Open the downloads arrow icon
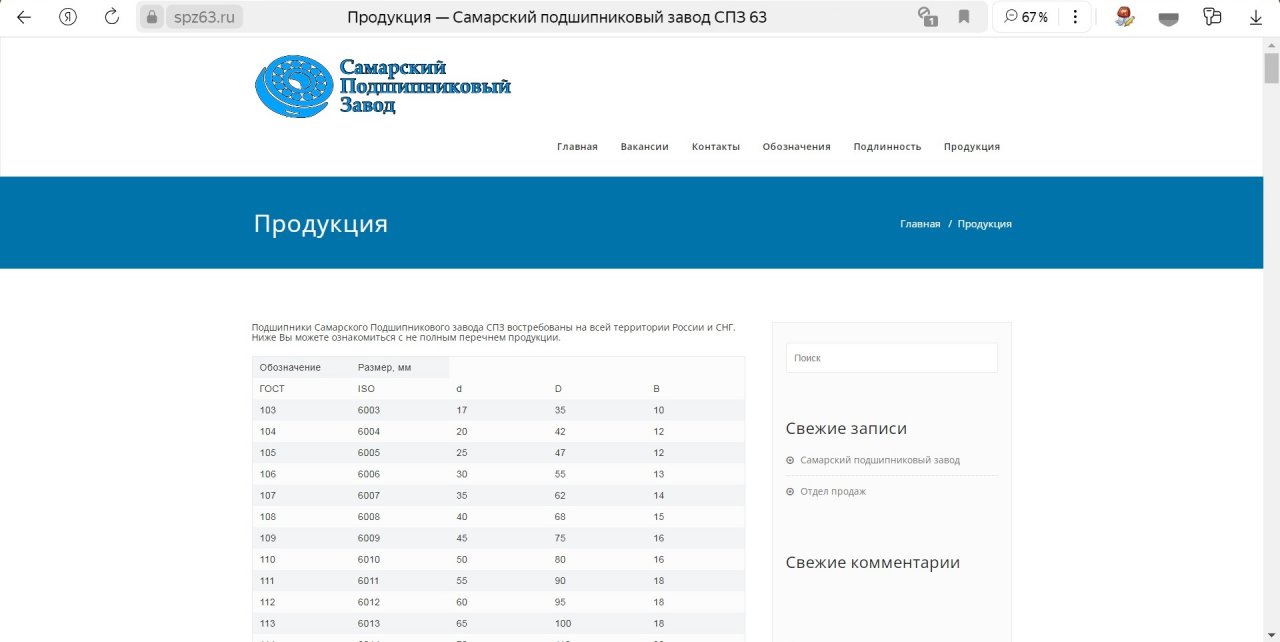Image resolution: width=1280 pixels, height=642 pixels. click(x=1256, y=17)
